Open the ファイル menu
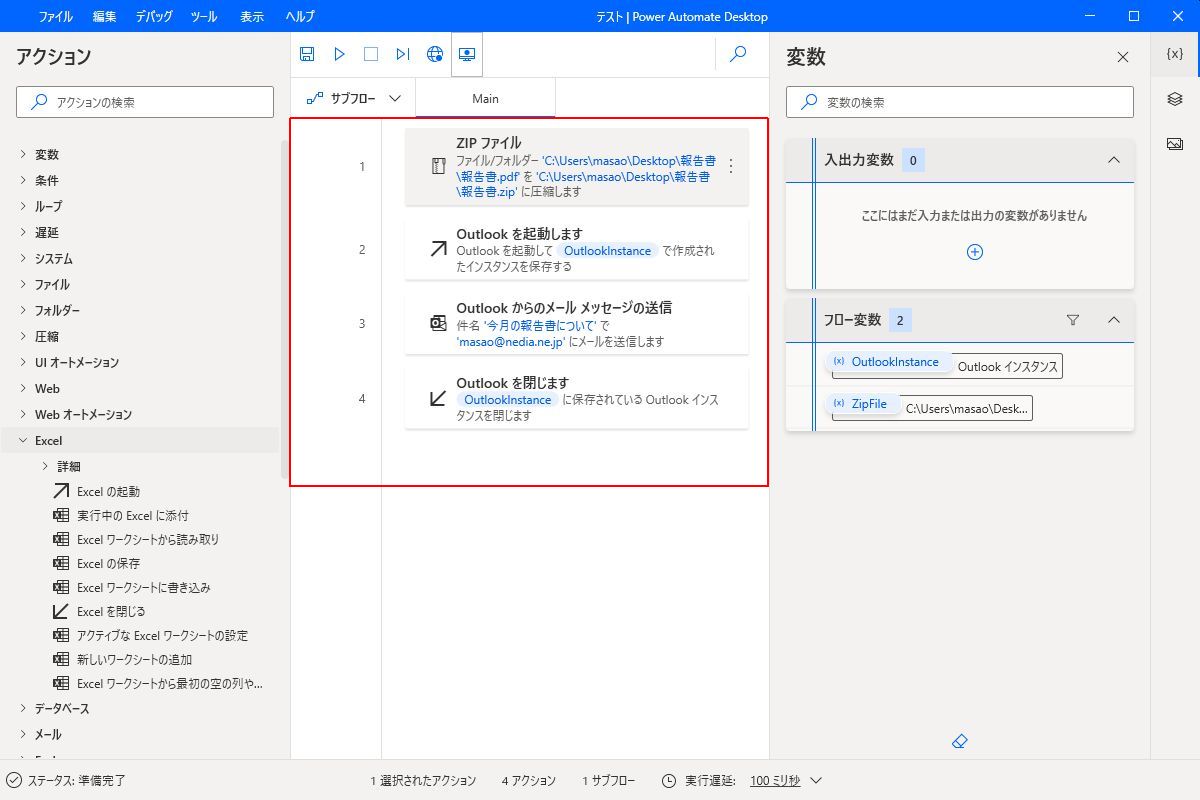The width and height of the screenshot is (1200, 800). tap(55, 16)
